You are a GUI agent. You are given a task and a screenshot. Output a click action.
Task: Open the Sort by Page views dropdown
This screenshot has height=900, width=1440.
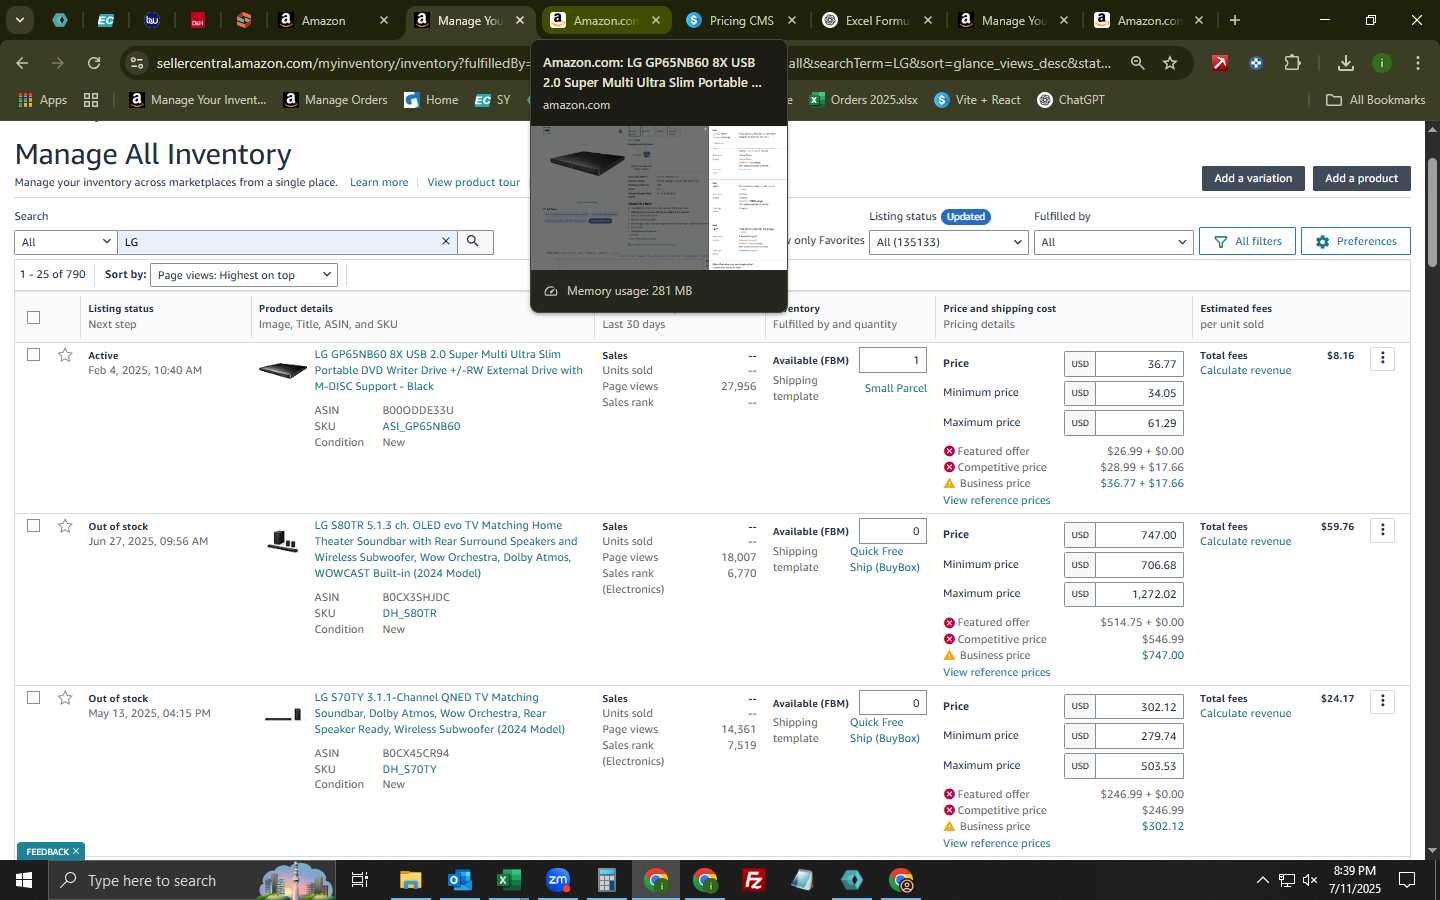click(244, 275)
